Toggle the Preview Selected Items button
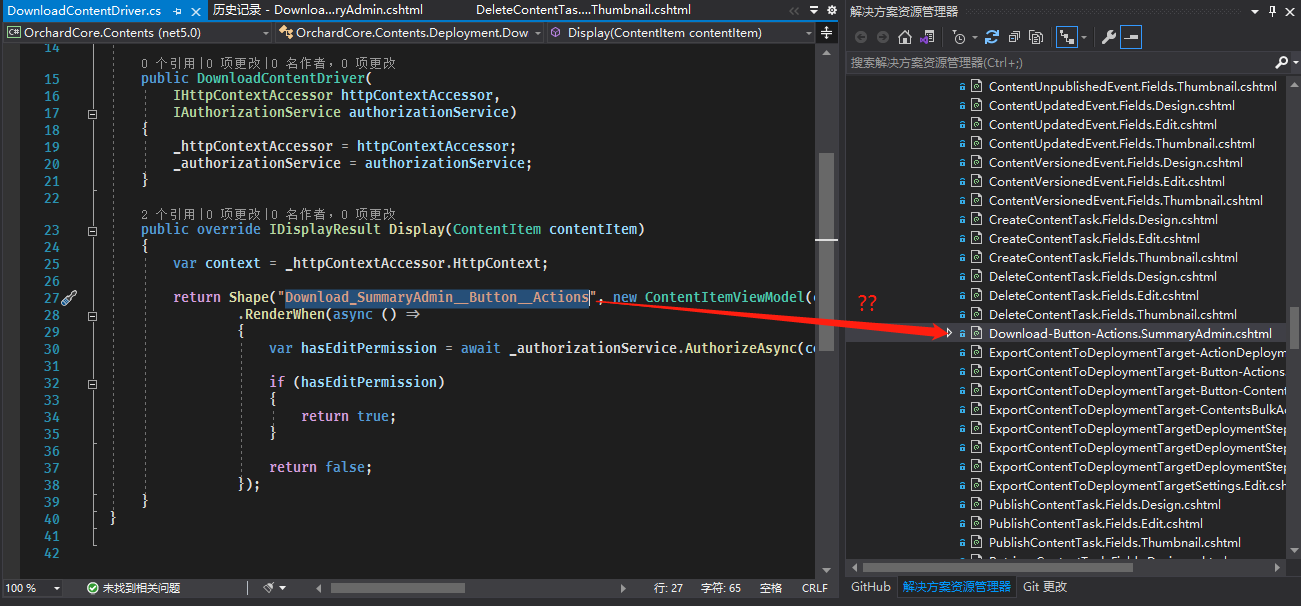Image resolution: width=1301 pixels, height=606 pixels. 1131,37
